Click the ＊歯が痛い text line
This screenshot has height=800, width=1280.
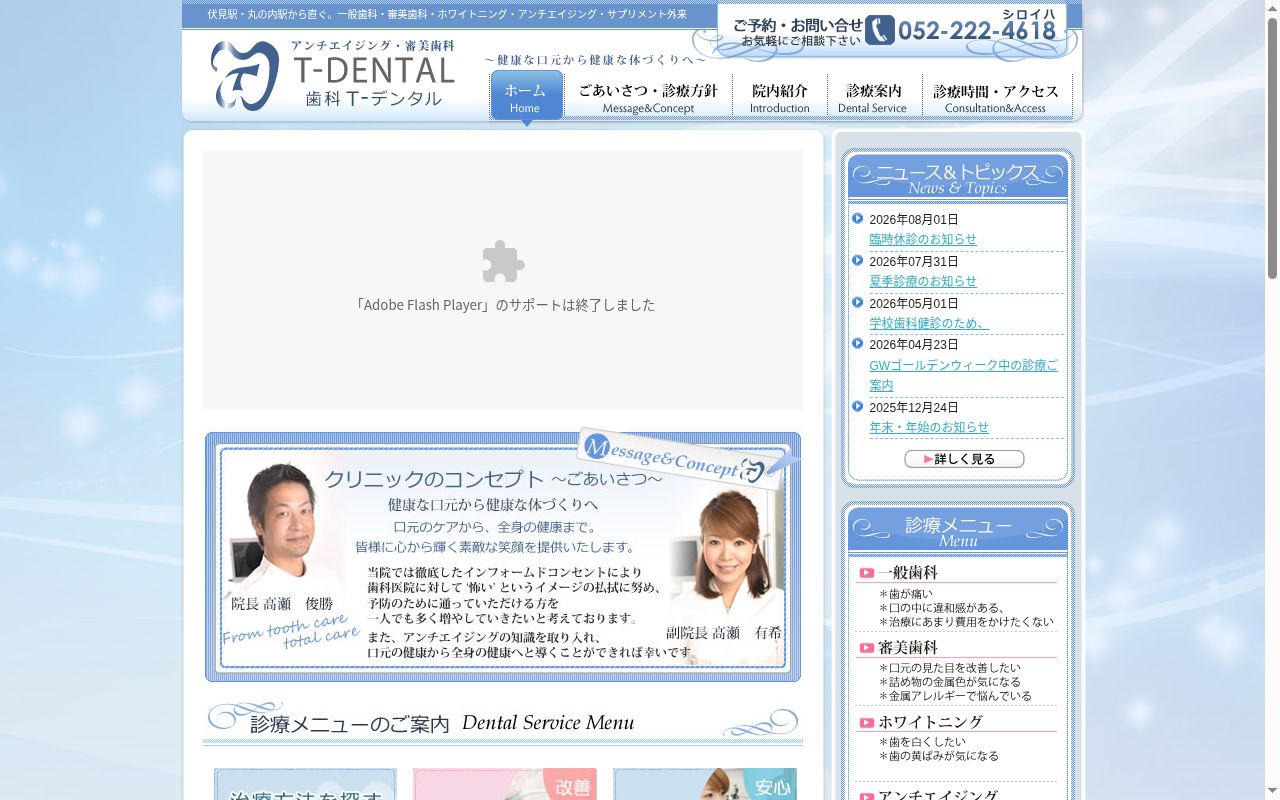pos(905,594)
